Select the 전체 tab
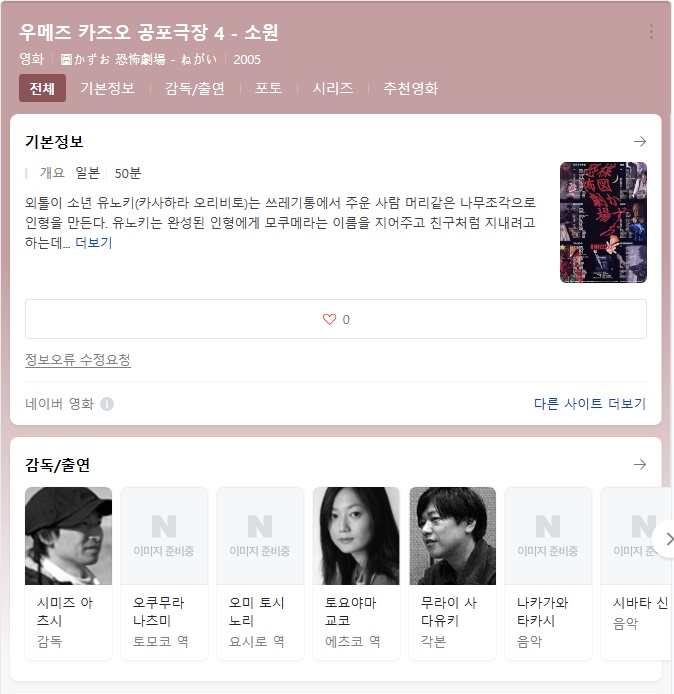 [42, 88]
